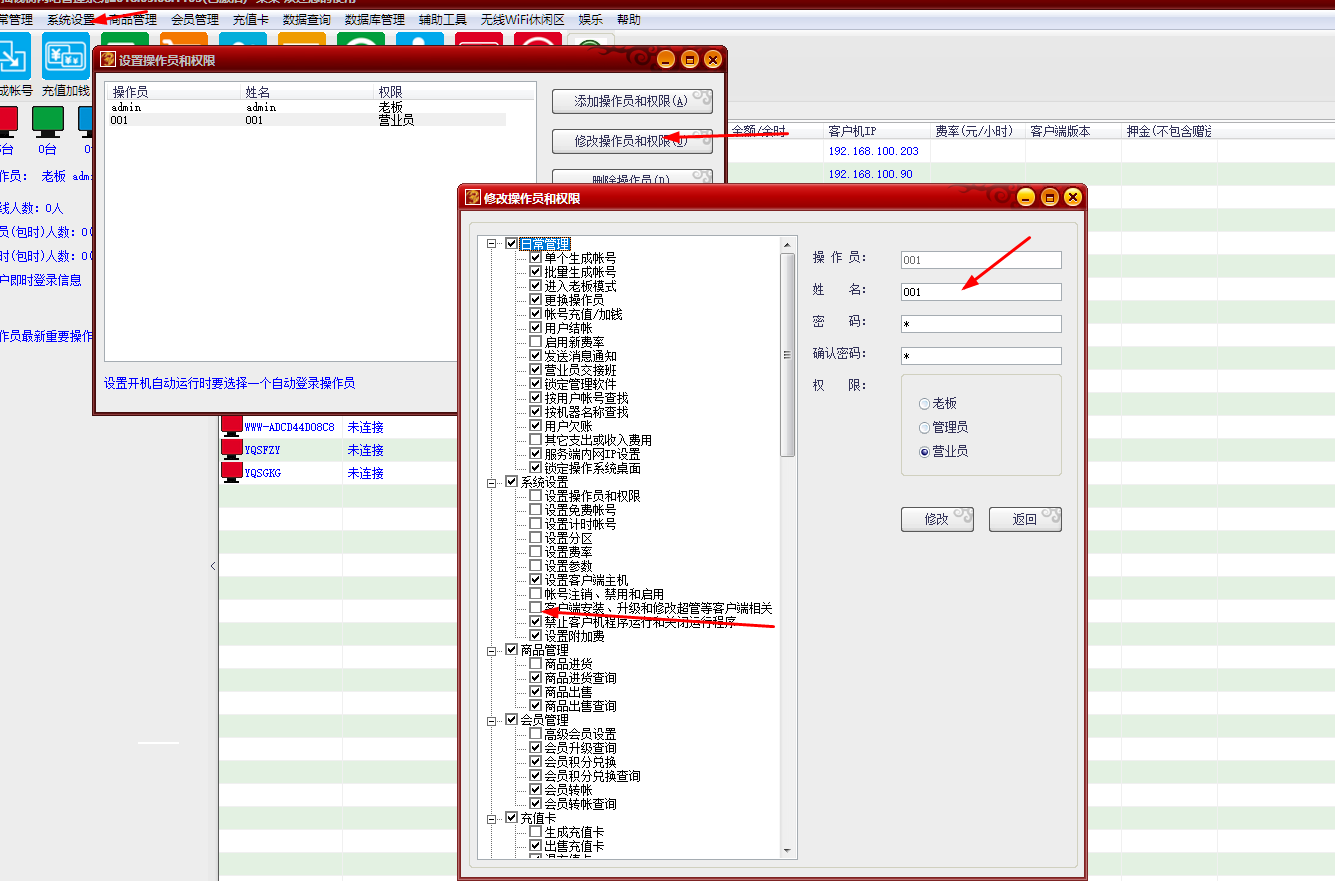Image resolution: width=1335 pixels, height=881 pixels.
Task: Check the 生成充值卡 checkbox
Action: click(536, 832)
